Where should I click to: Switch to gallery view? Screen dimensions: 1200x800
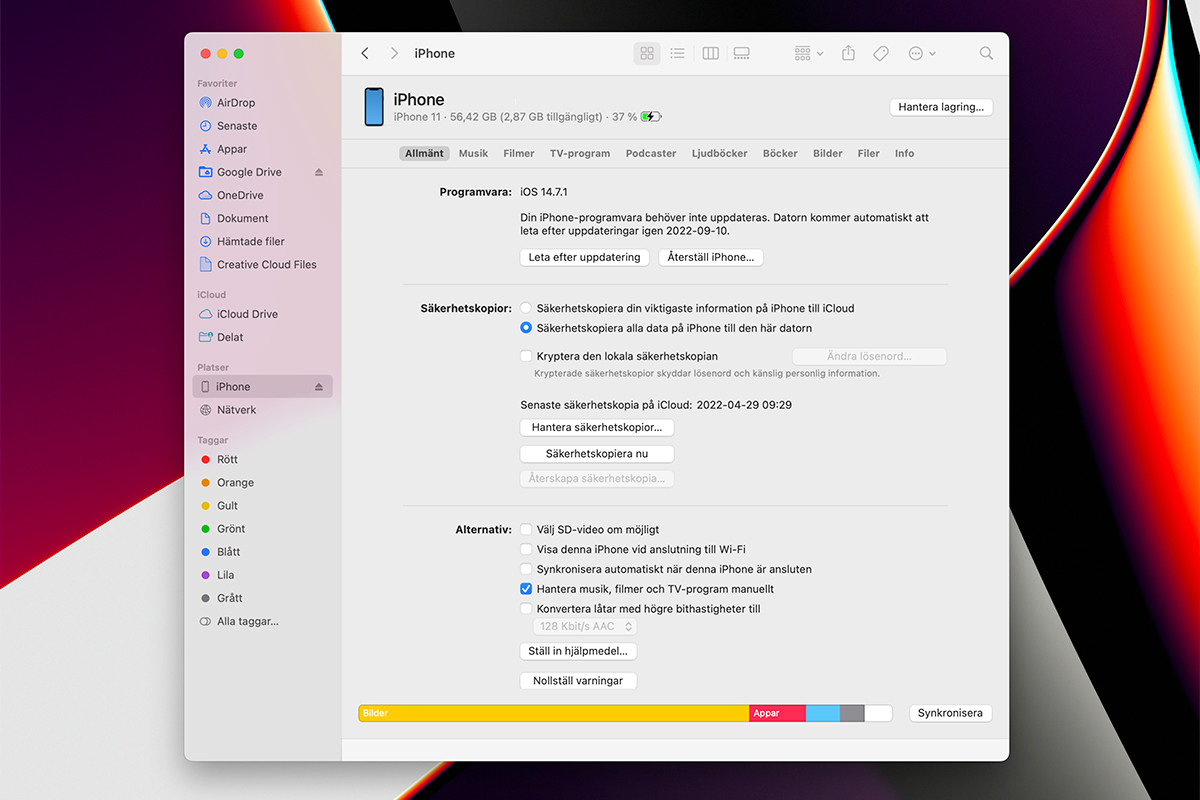(741, 53)
